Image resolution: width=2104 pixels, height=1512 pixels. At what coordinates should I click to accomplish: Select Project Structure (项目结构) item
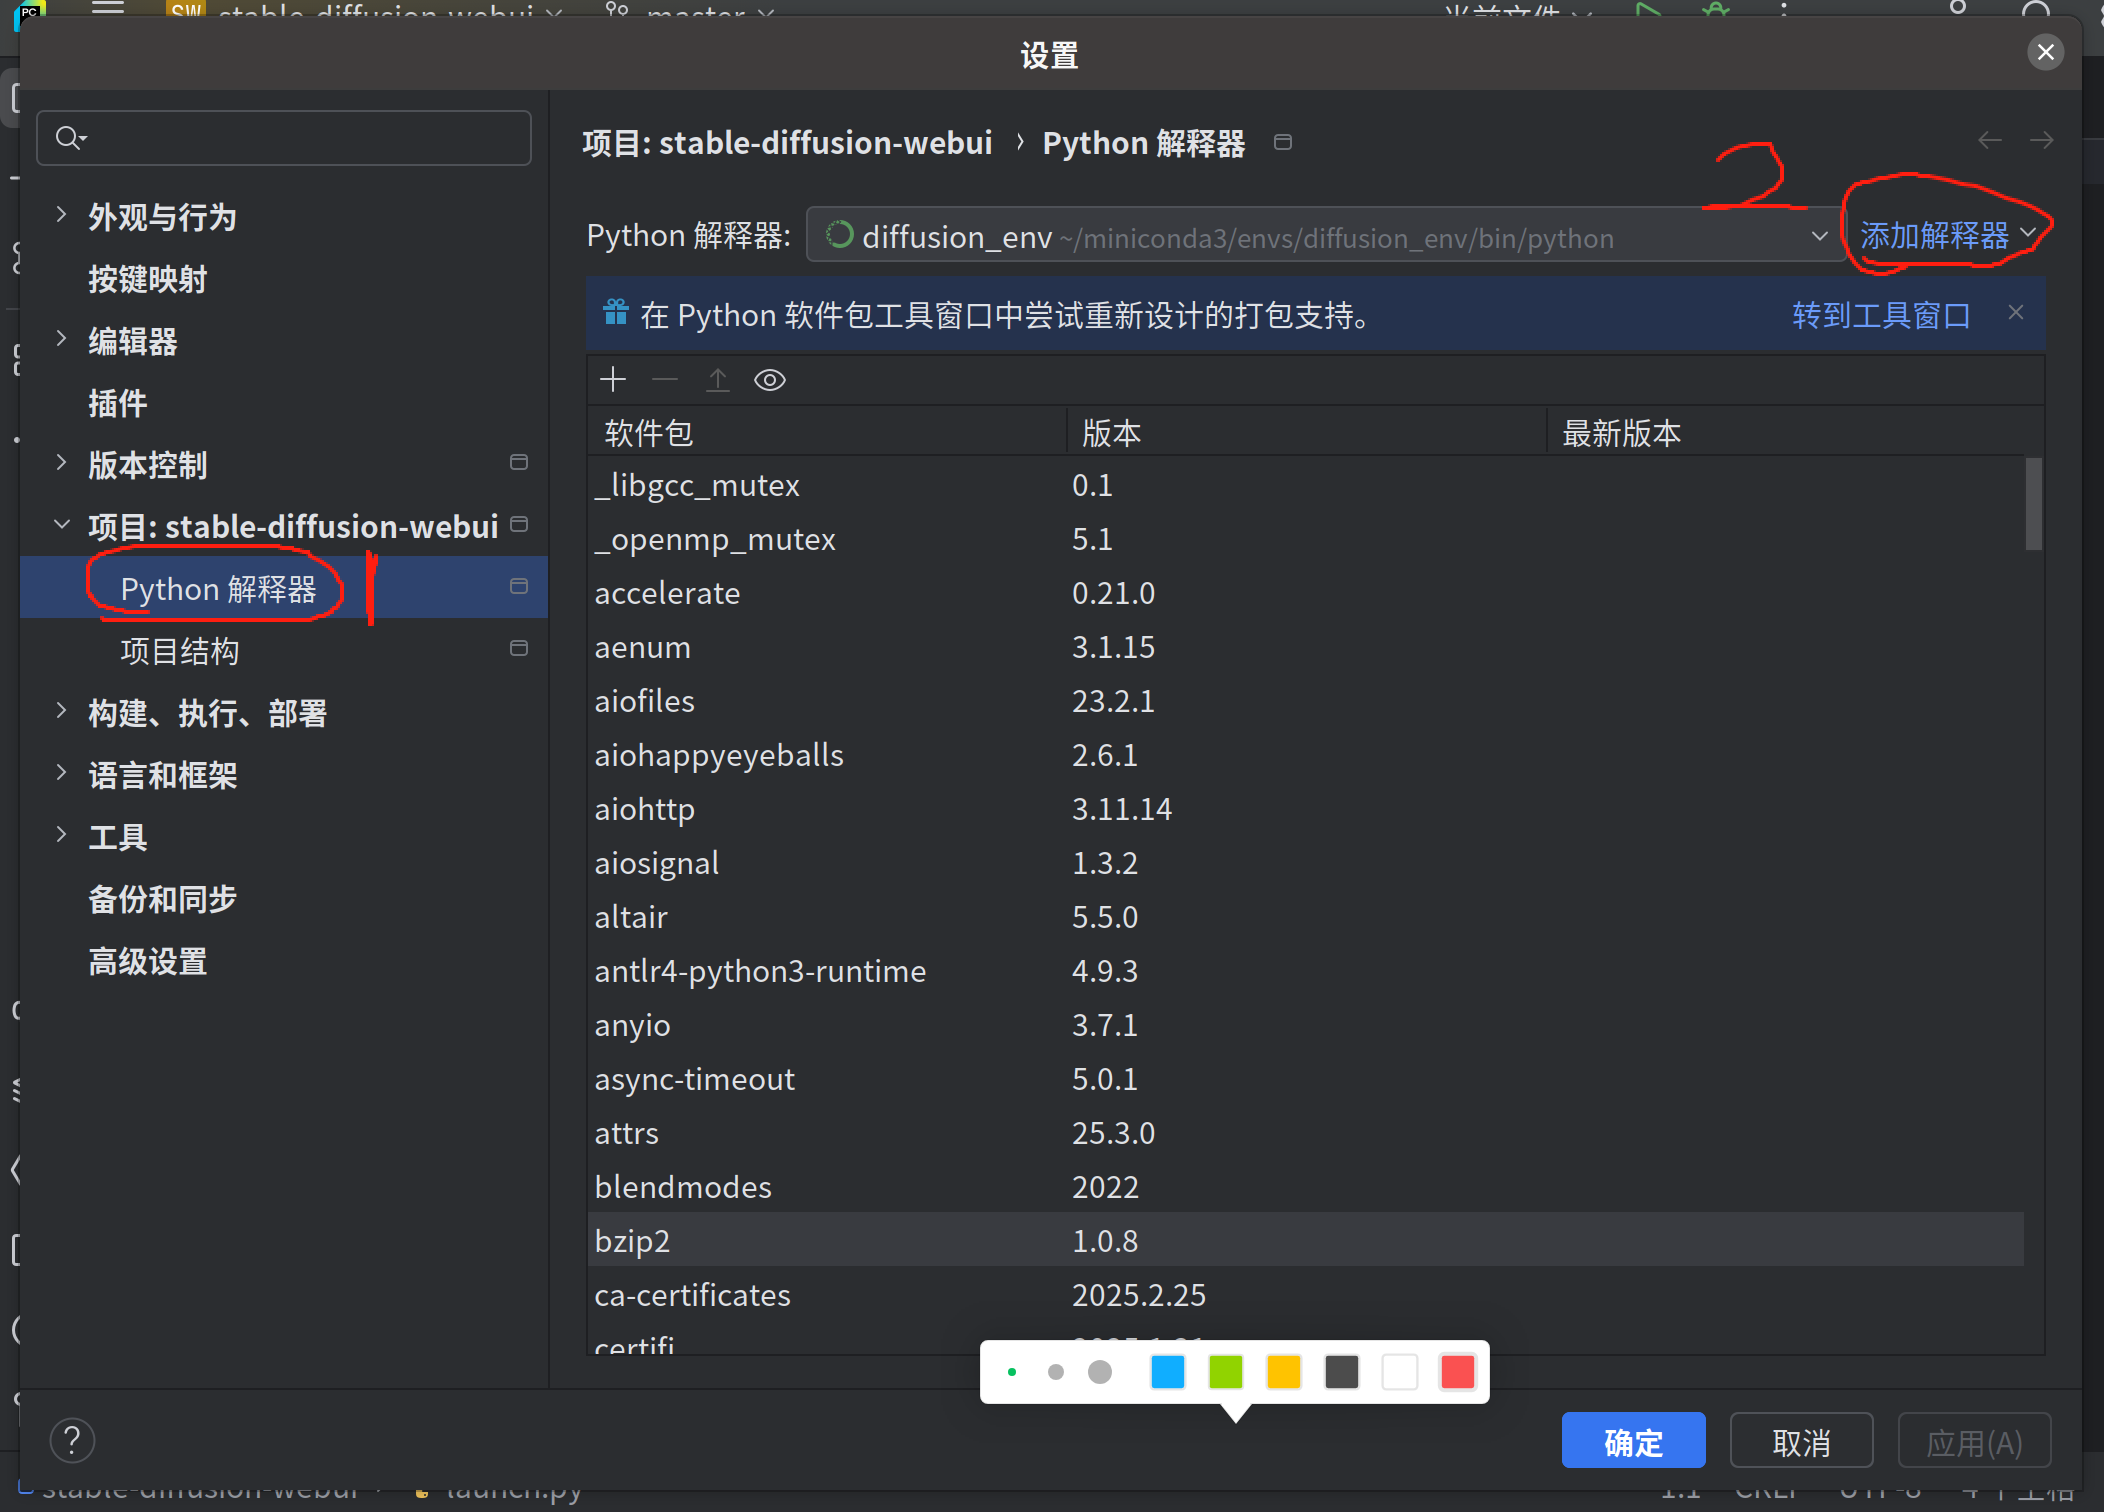[180, 651]
